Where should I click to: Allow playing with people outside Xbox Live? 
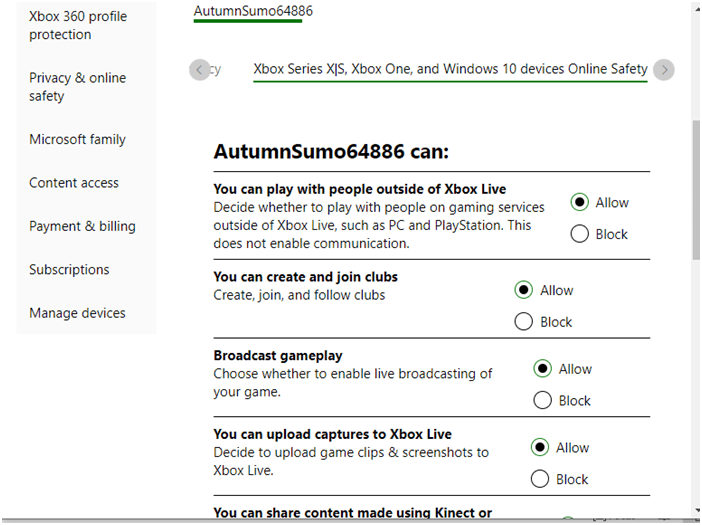[579, 202]
